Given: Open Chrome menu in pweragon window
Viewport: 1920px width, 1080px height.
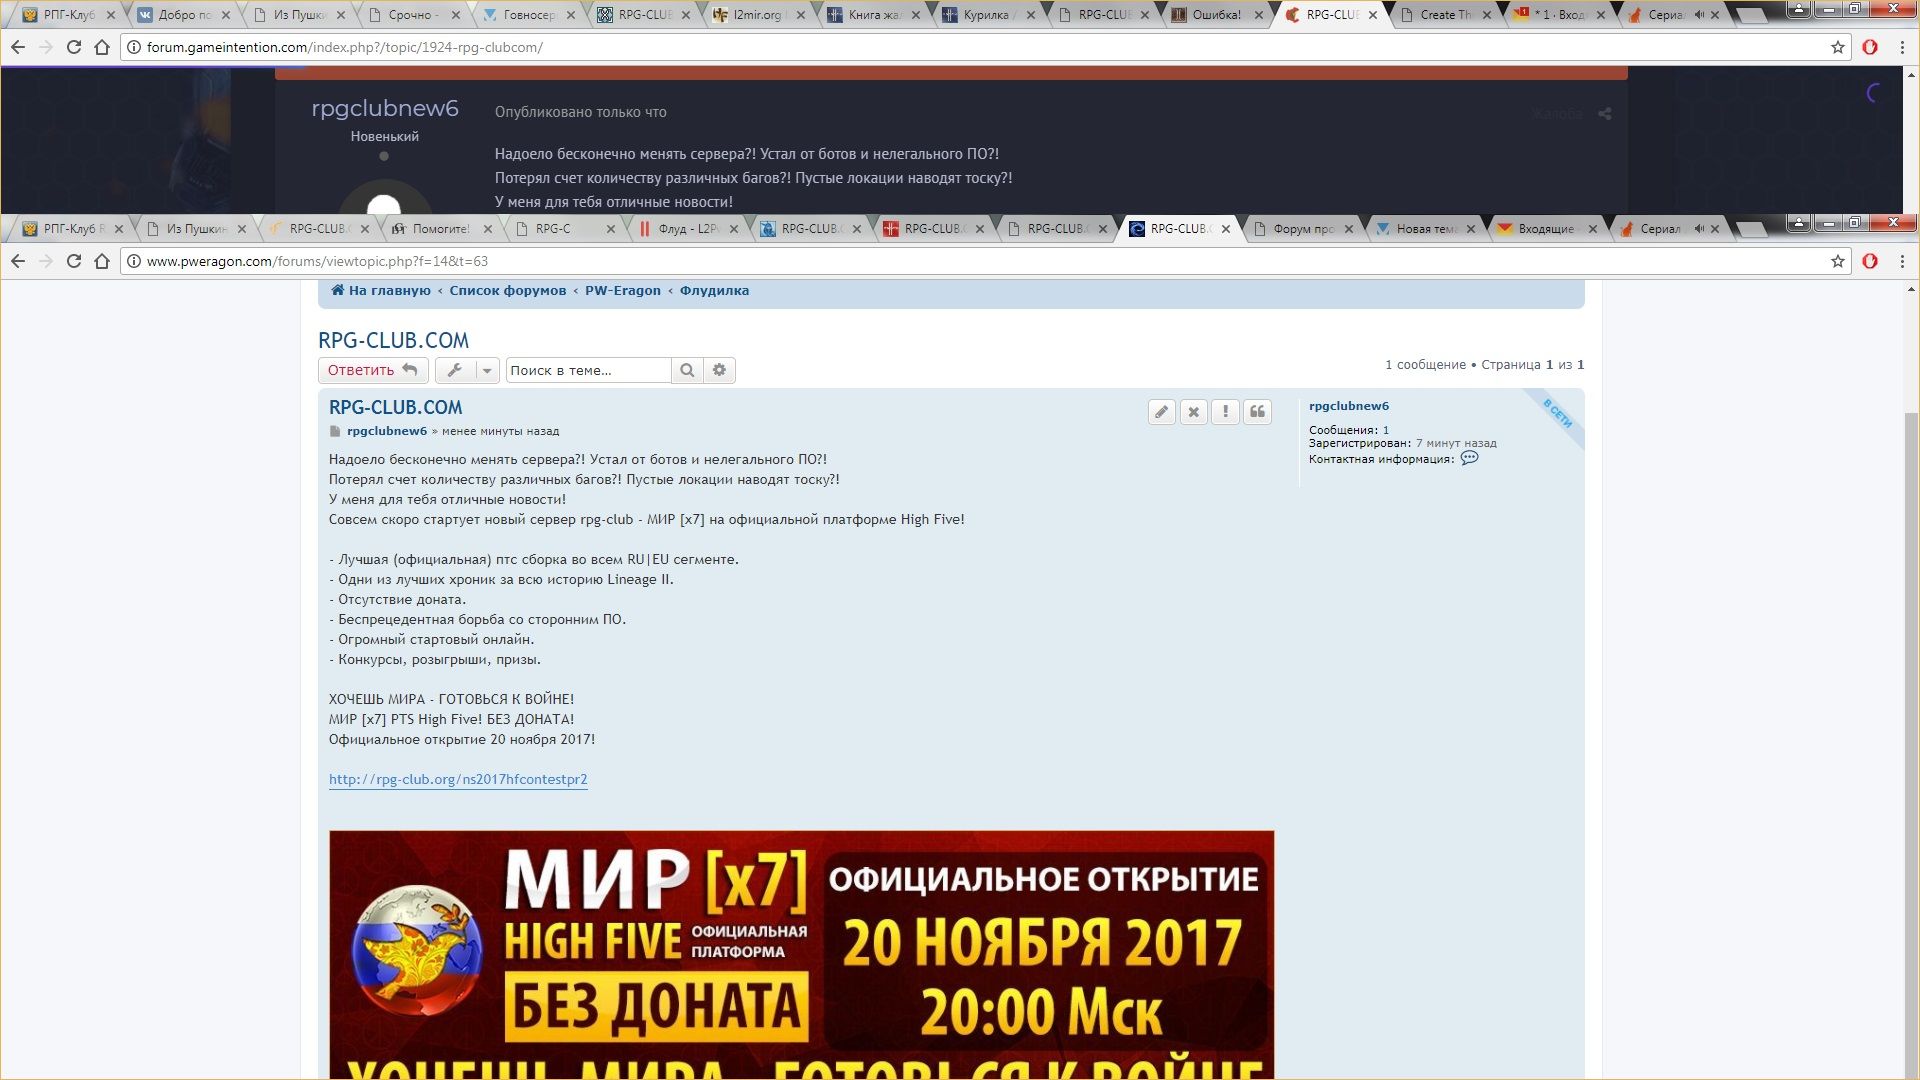Looking at the screenshot, I should [x=1902, y=261].
